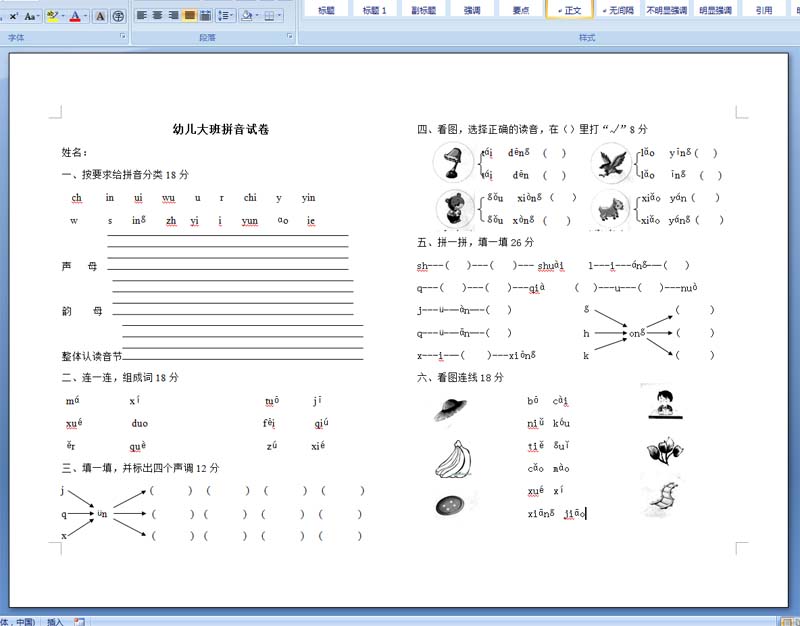Screen dimensions: 800x626
Task: Apply yellow text highlight color
Action: click(x=52, y=16)
